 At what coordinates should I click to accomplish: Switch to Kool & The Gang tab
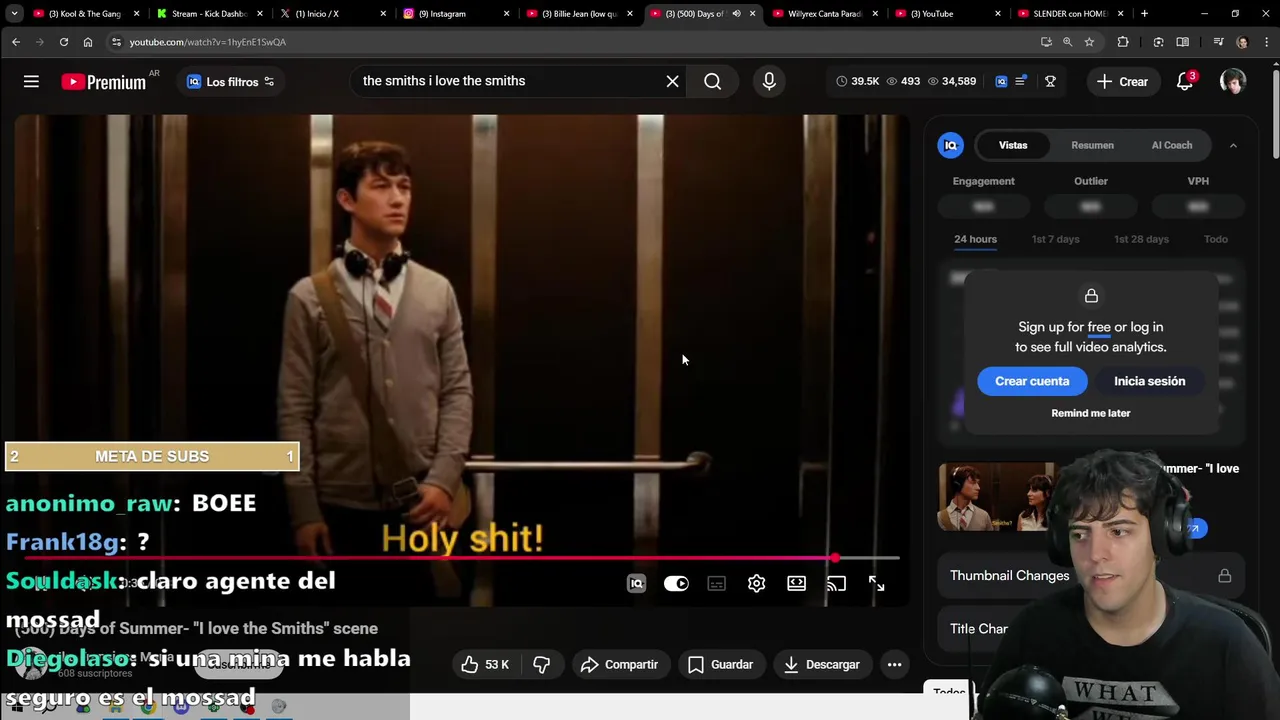coord(86,14)
